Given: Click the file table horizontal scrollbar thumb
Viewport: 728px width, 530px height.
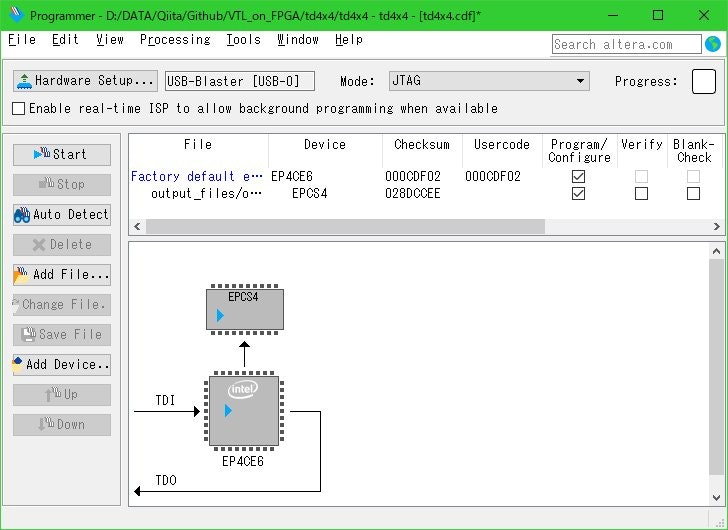Looking at the screenshot, I should [345, 226].
